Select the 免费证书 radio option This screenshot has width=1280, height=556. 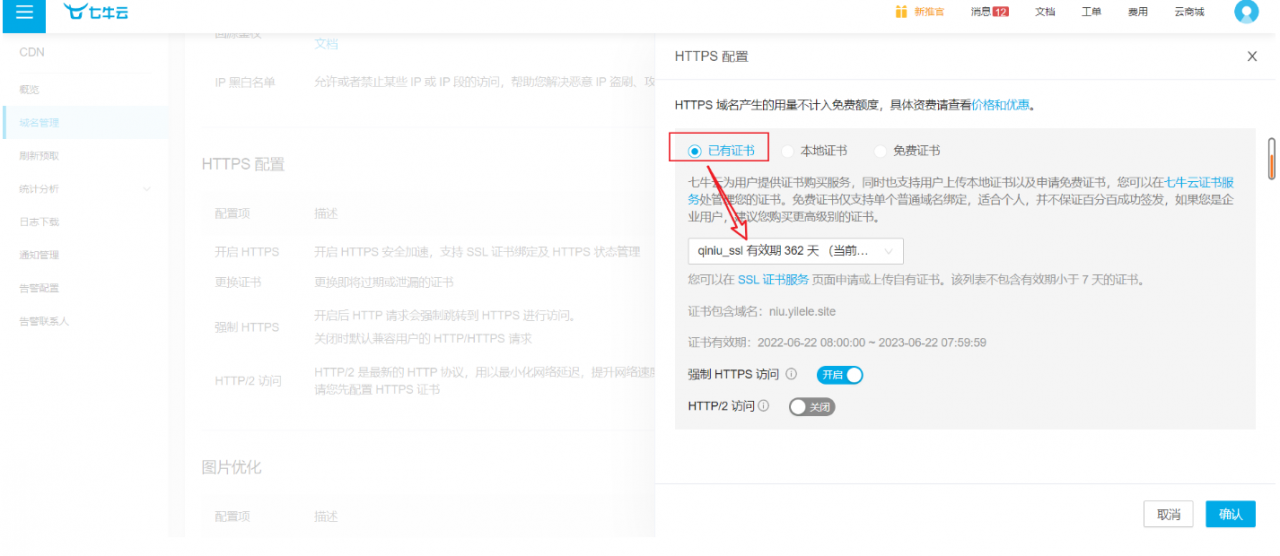point(880,151)
